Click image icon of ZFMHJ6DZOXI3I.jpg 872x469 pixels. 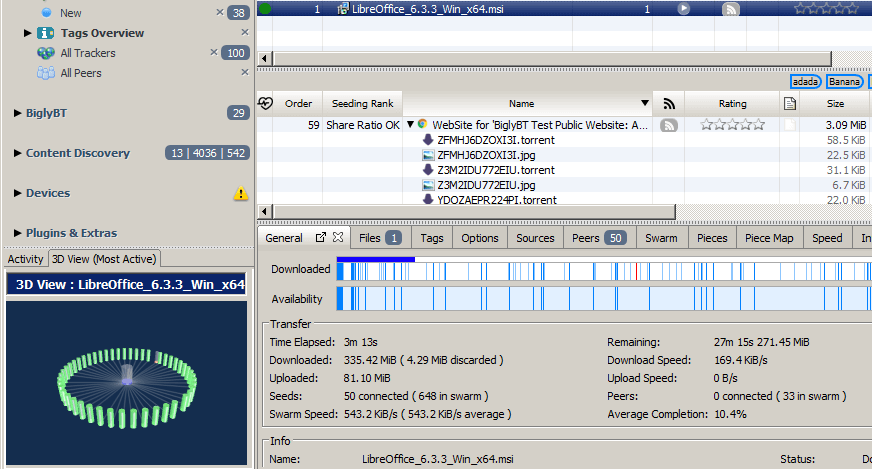428,155
